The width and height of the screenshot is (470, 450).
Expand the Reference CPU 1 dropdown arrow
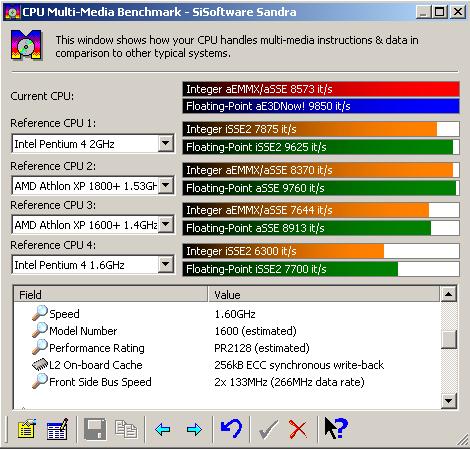point(165,144)
